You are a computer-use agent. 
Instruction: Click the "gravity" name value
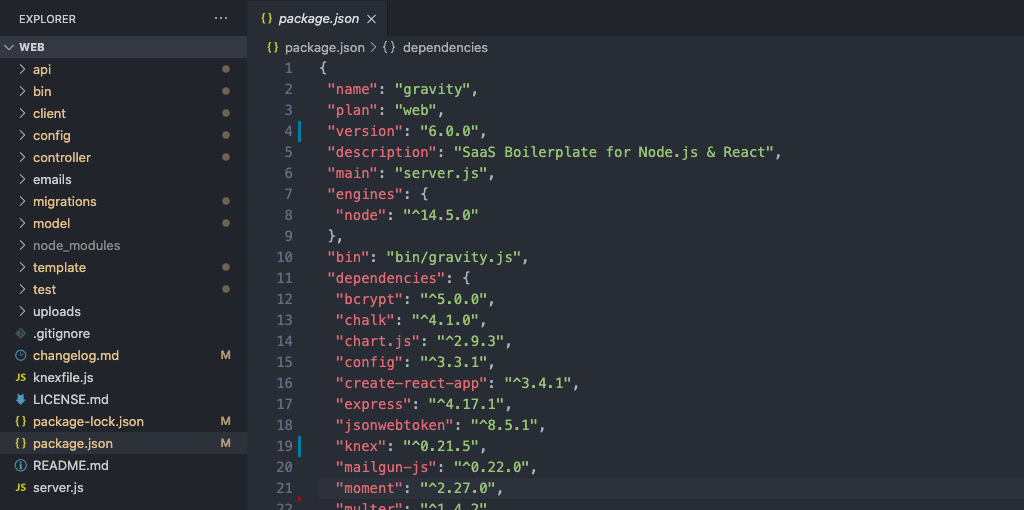click(x=432, y=89)
